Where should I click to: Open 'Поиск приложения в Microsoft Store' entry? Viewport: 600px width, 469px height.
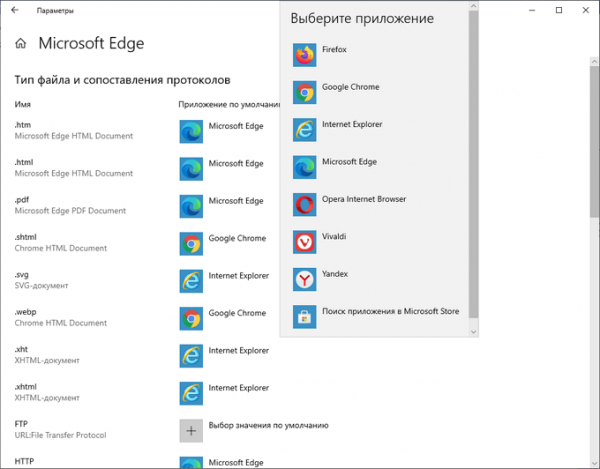tap(376, 317)
